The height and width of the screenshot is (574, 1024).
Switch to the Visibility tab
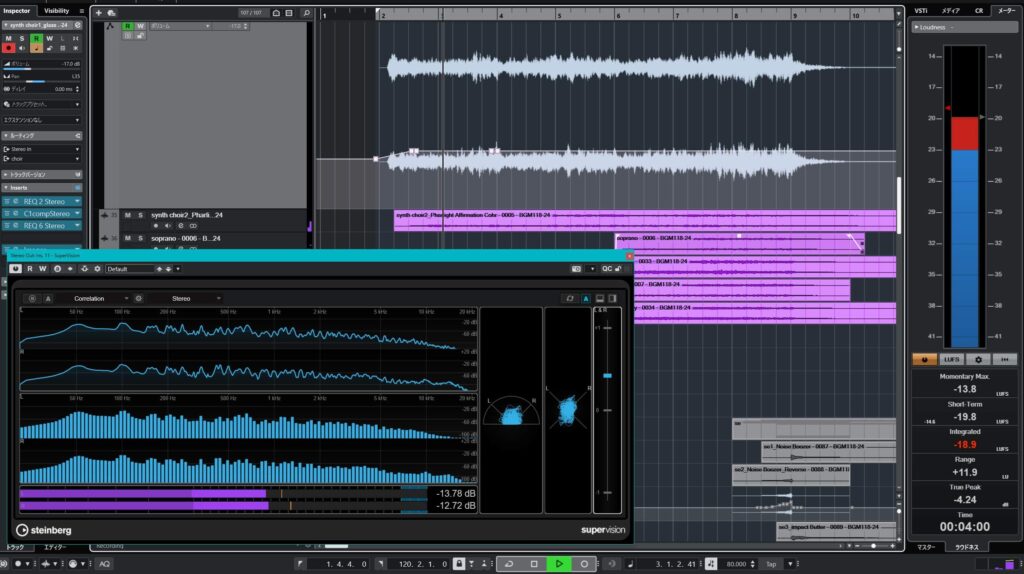click(x=57, y=10)
